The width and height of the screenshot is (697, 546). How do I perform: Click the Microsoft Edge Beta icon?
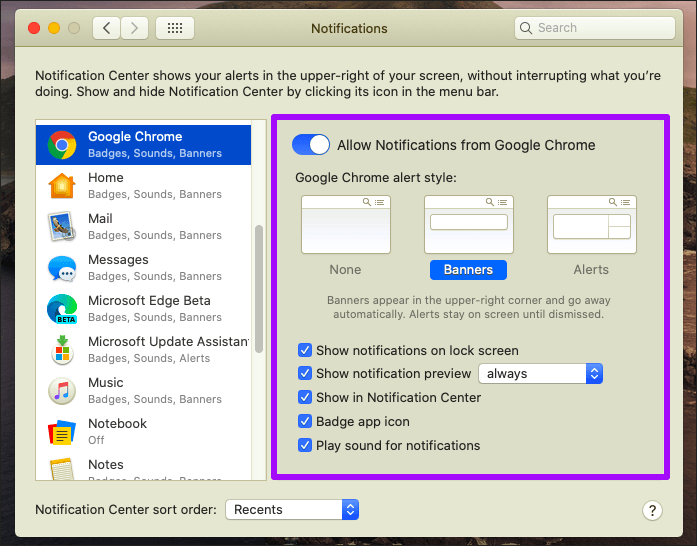pyautogui.click(x=62, y=309)
